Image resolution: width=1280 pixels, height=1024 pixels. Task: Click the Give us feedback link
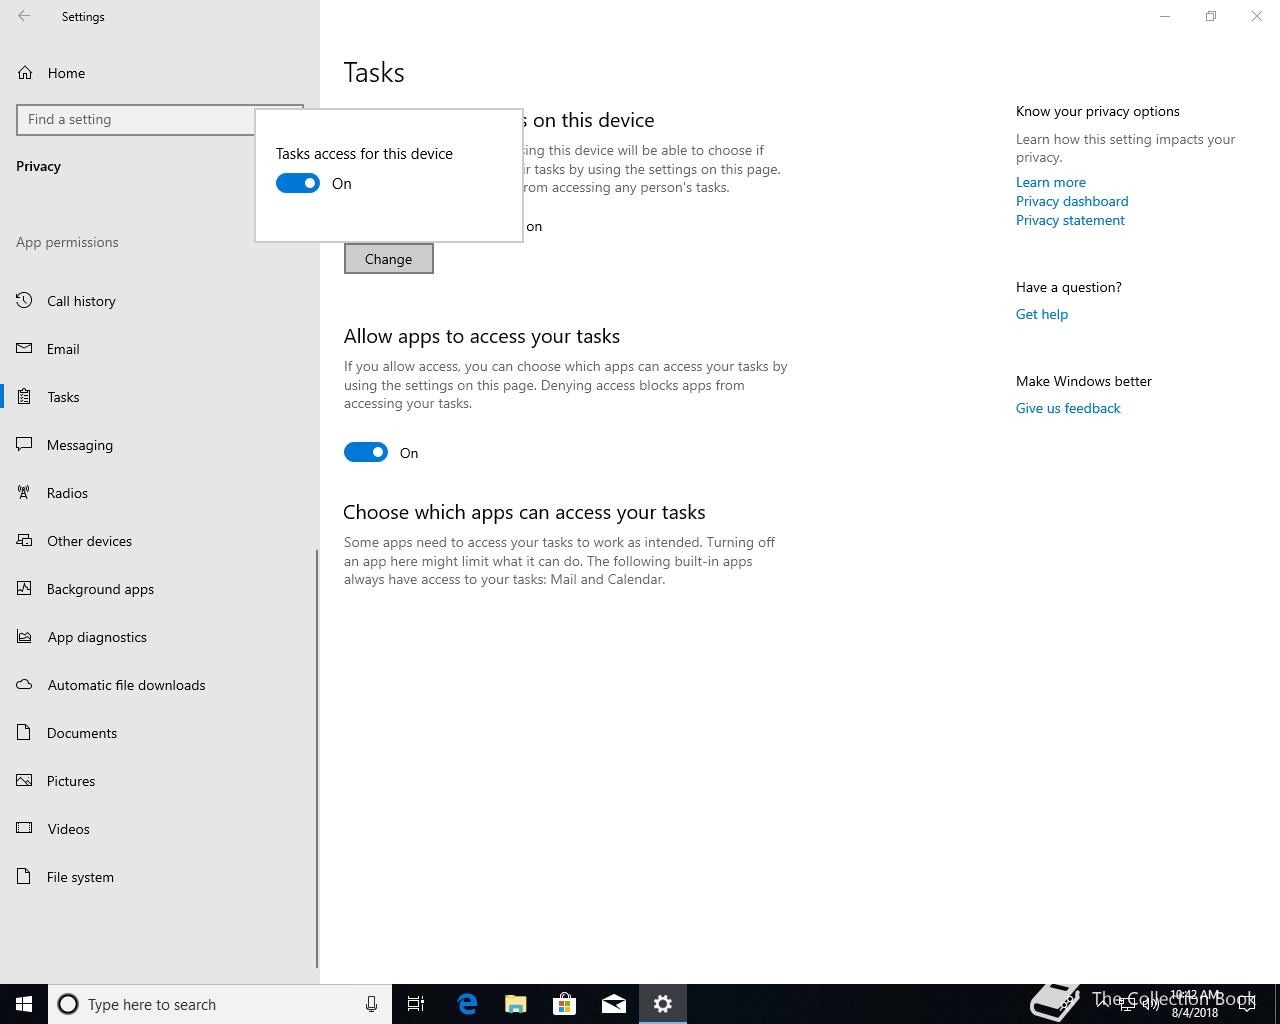pyautogui.click(x=1068, y=408)
